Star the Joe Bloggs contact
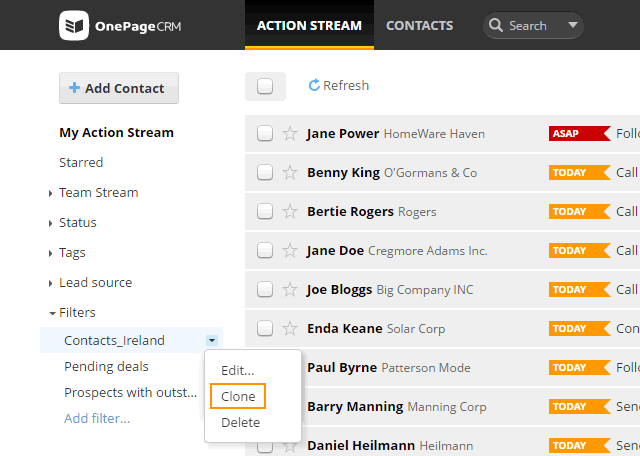The height and width of the screenshot is (456, 640). (x=290, y=289)
